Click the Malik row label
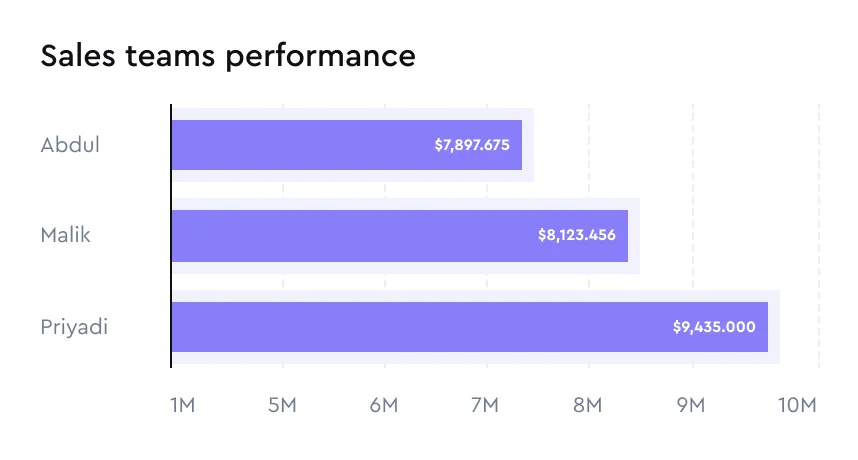The height and width of the screenshot is (460, 858). [x=66, y=236]
